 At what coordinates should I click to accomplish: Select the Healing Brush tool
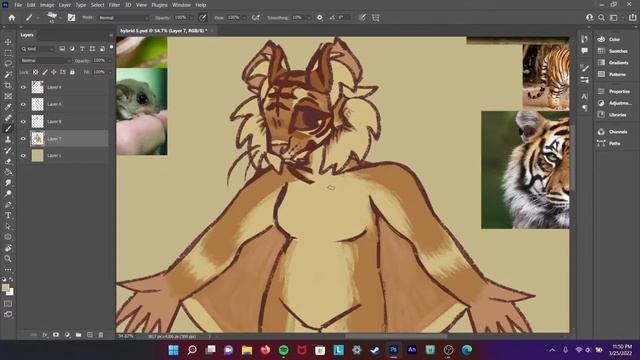pyautogui.click(x=8, y=118)
